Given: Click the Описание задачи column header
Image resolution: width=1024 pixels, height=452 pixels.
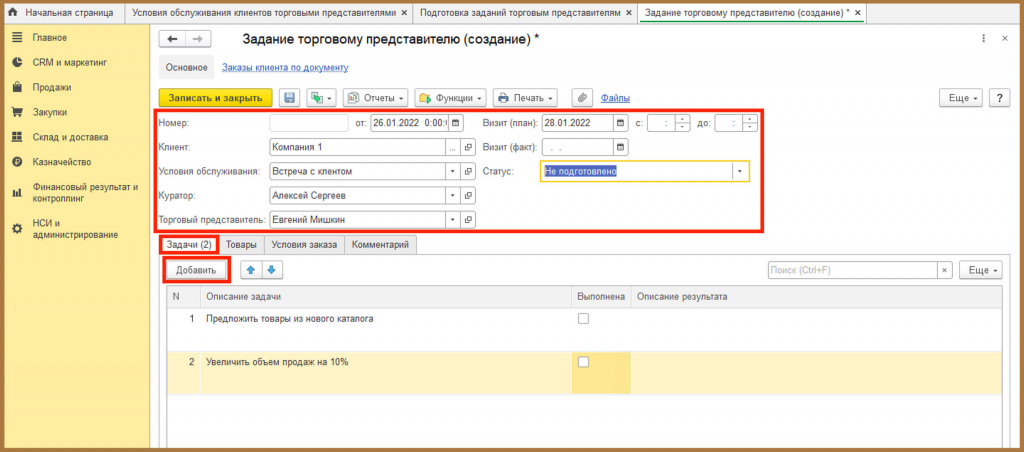Looking at the screenshot, I should (386, 297).
